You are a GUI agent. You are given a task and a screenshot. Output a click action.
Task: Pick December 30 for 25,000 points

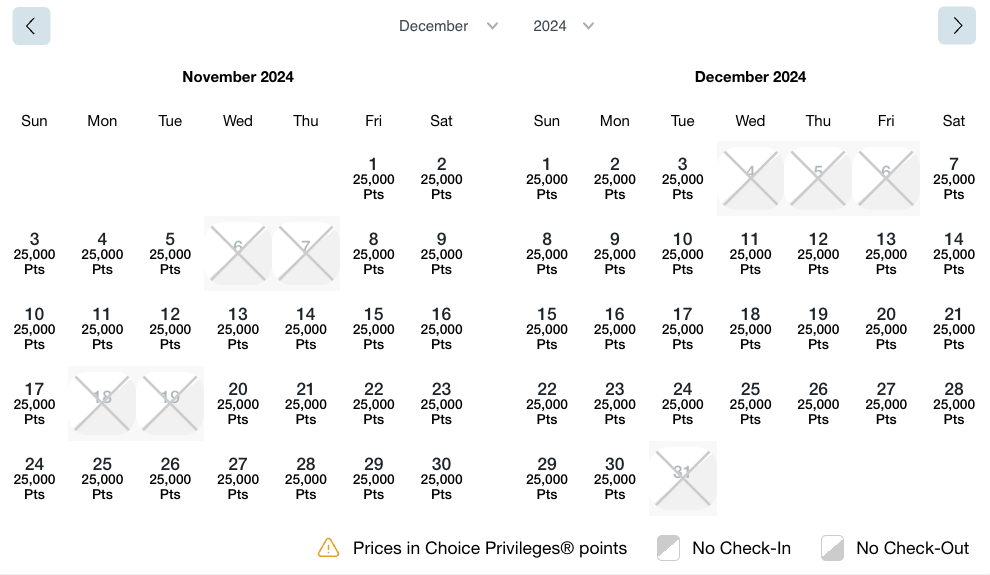[x=615, y=479]
